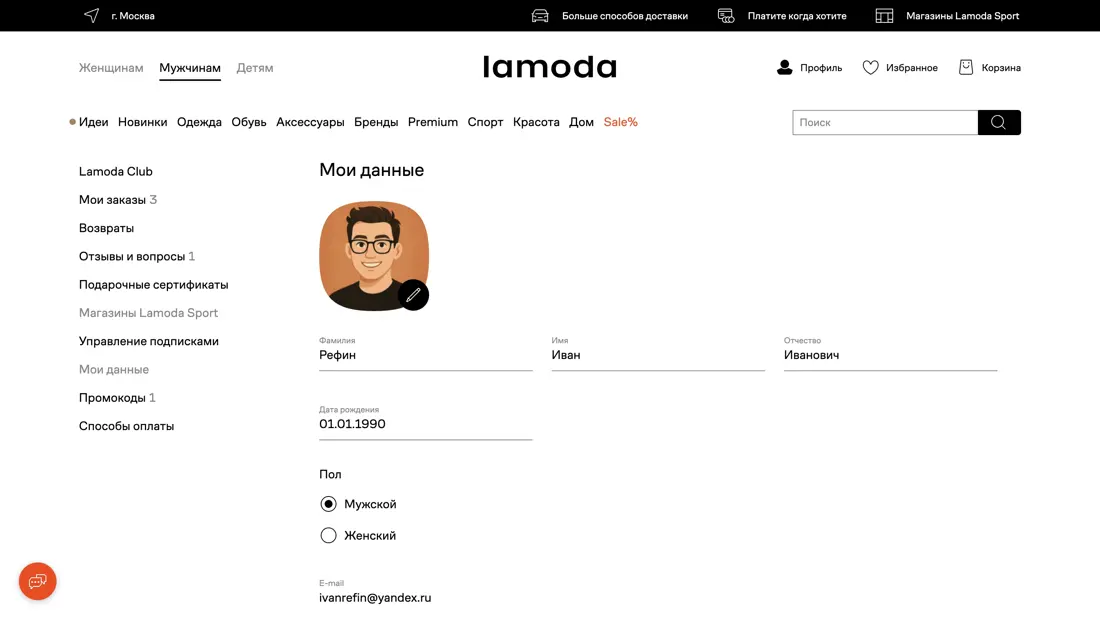Edit avatar with the pencil icon
Viewport: 1100px width, 619px height.
(413, 295)
